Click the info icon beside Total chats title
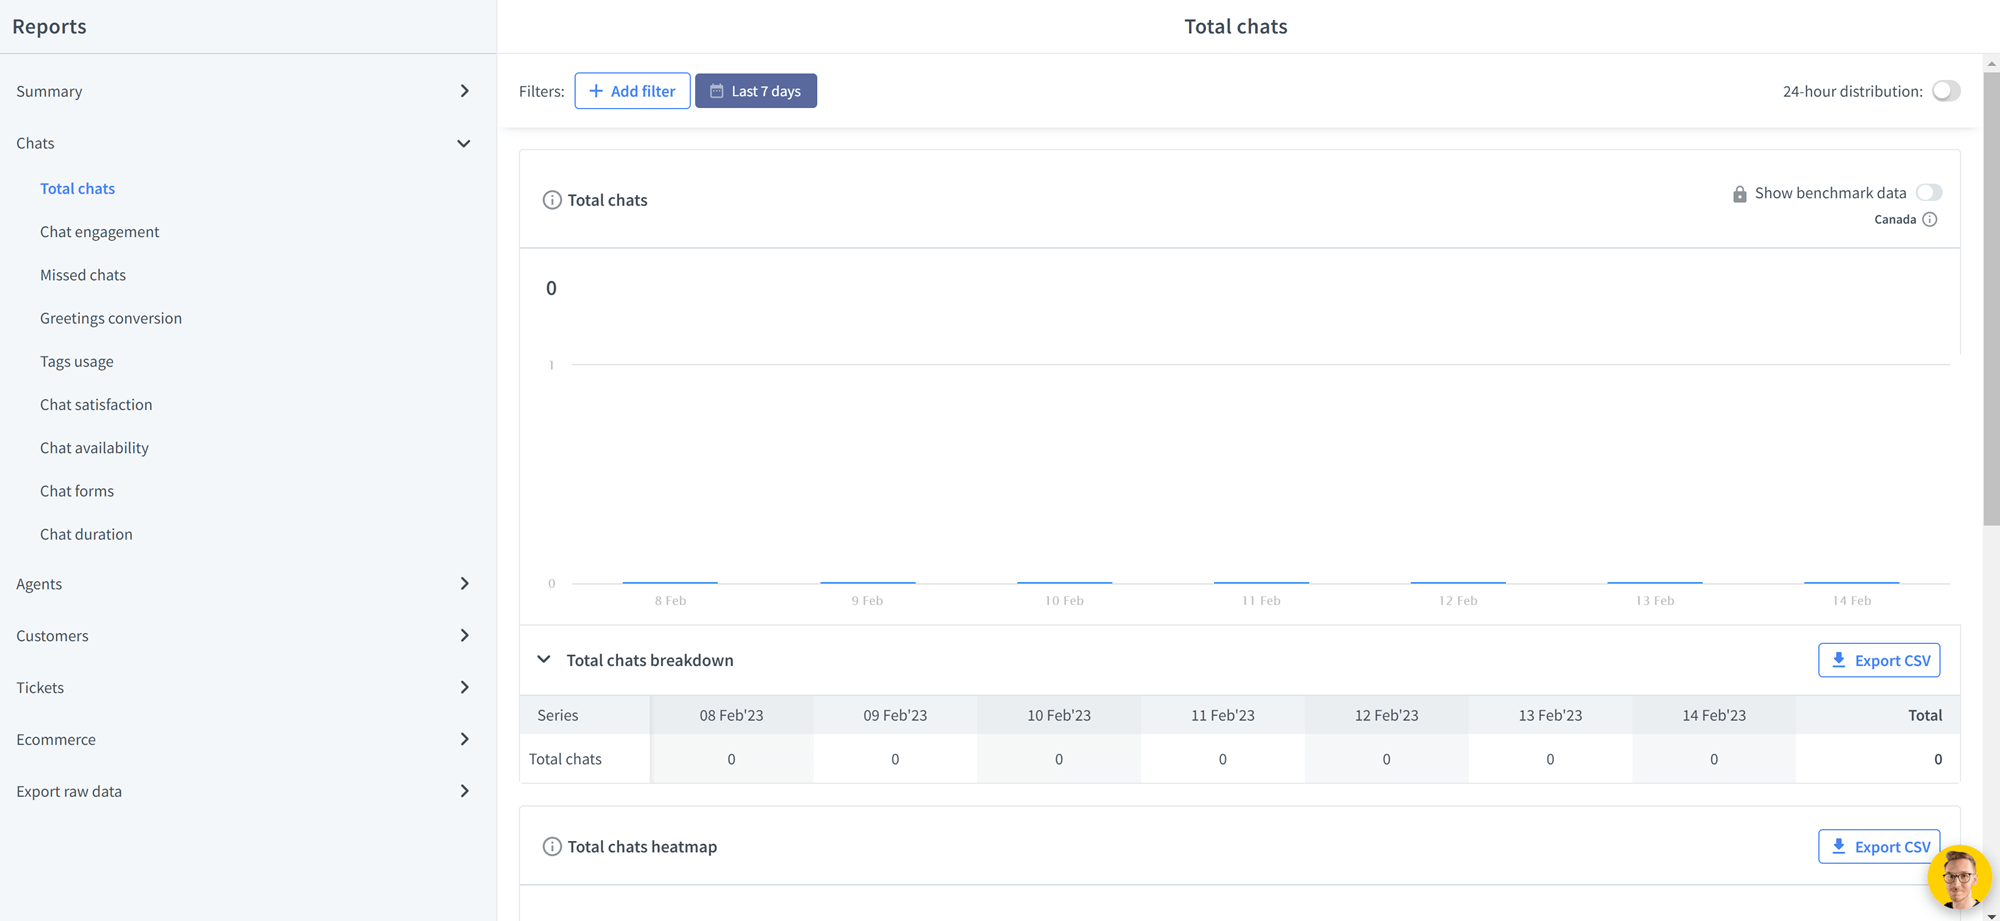Screen dimensions: 2000x921 pos(552,199)
